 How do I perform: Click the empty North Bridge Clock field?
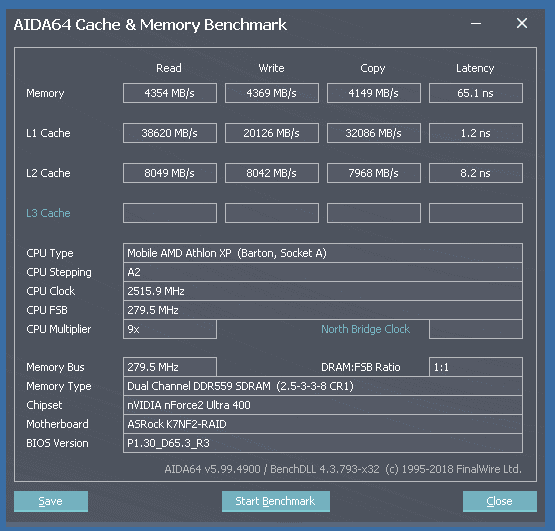click(x=476, y=329)
